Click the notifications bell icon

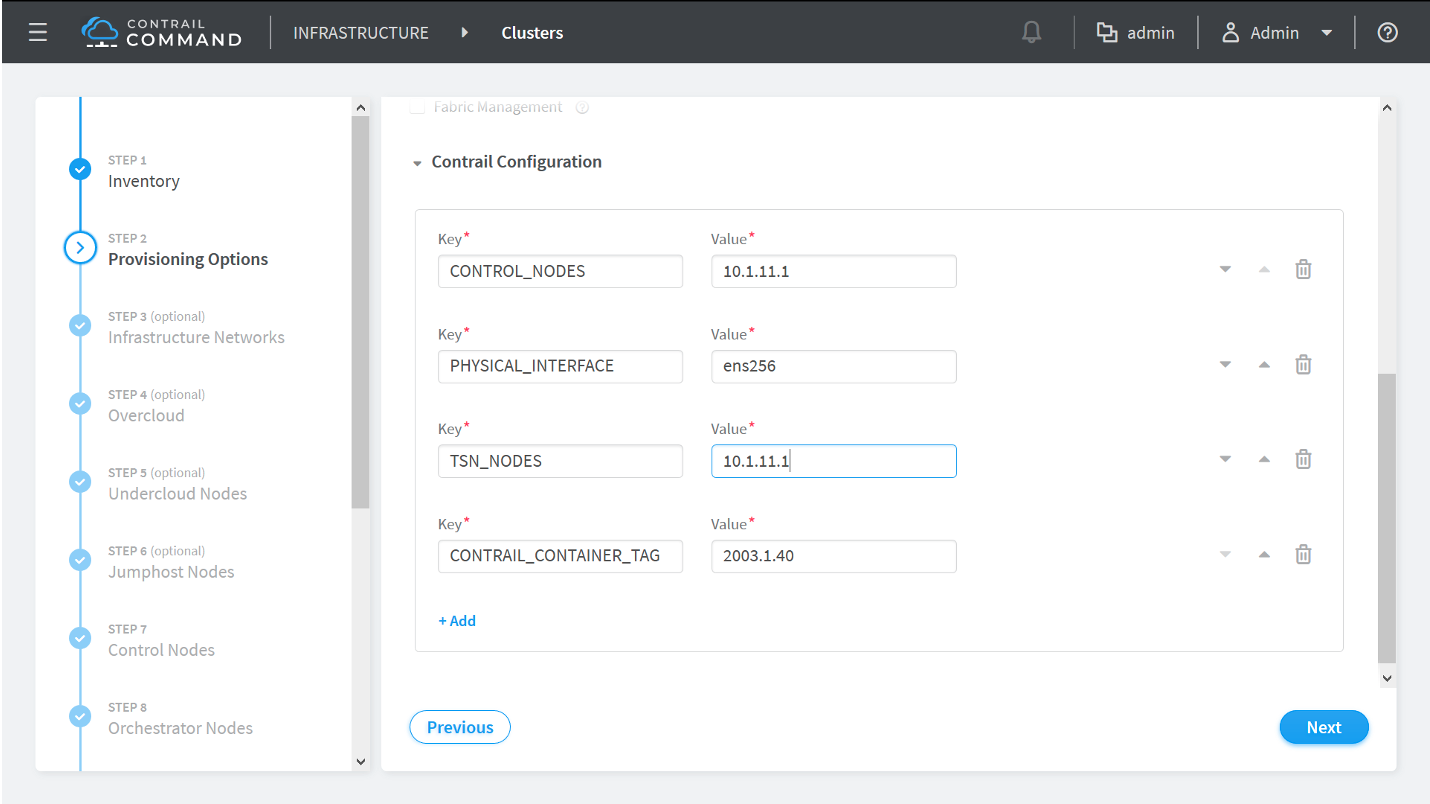pos(1031,33)
